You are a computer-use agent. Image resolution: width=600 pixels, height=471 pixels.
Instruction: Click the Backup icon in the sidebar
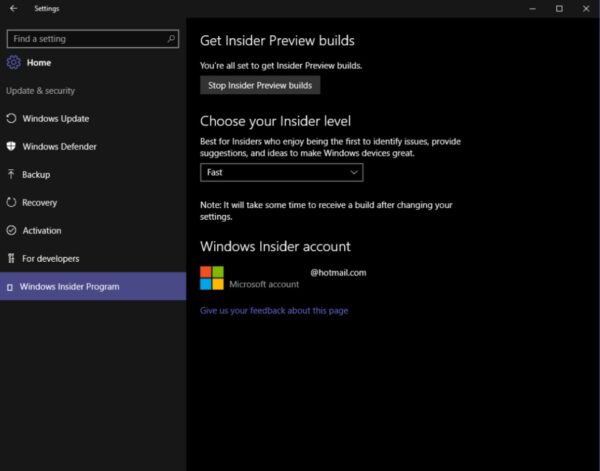pos(12,175)
